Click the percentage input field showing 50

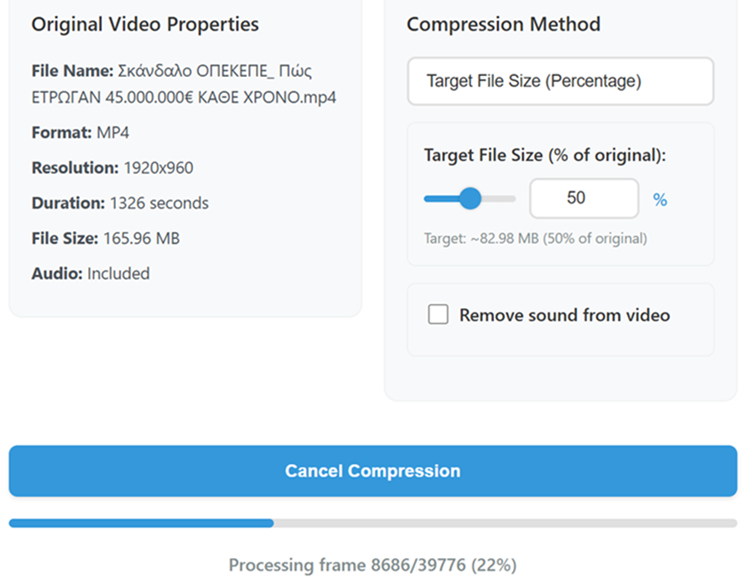pos(583,198)
